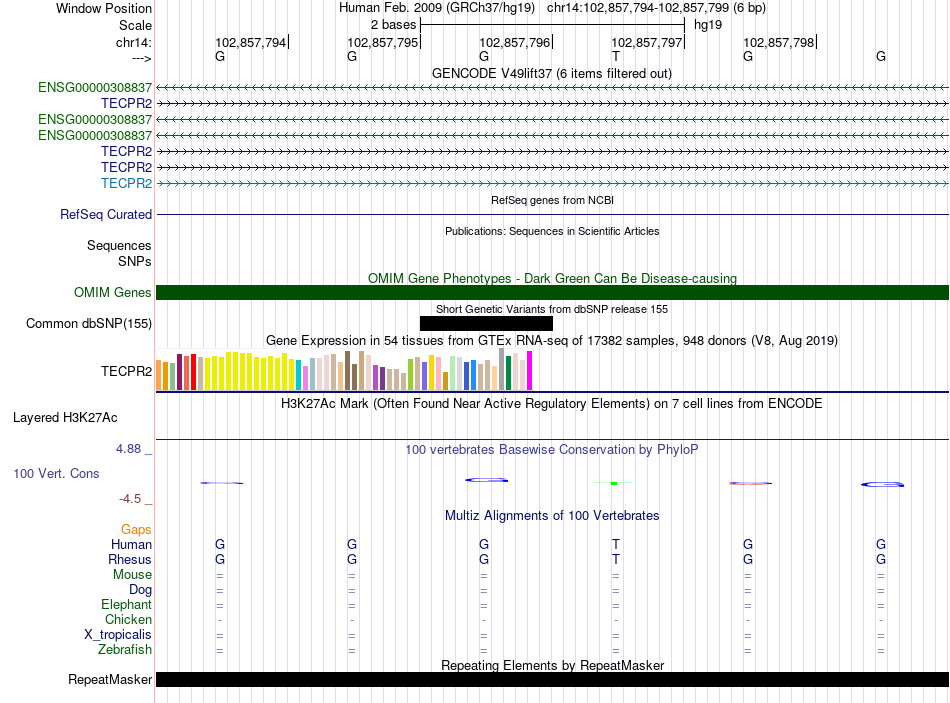Screen dimensions: 950x703
Task: Click the T base in the ruler sequence row
Action: [616, 56]
